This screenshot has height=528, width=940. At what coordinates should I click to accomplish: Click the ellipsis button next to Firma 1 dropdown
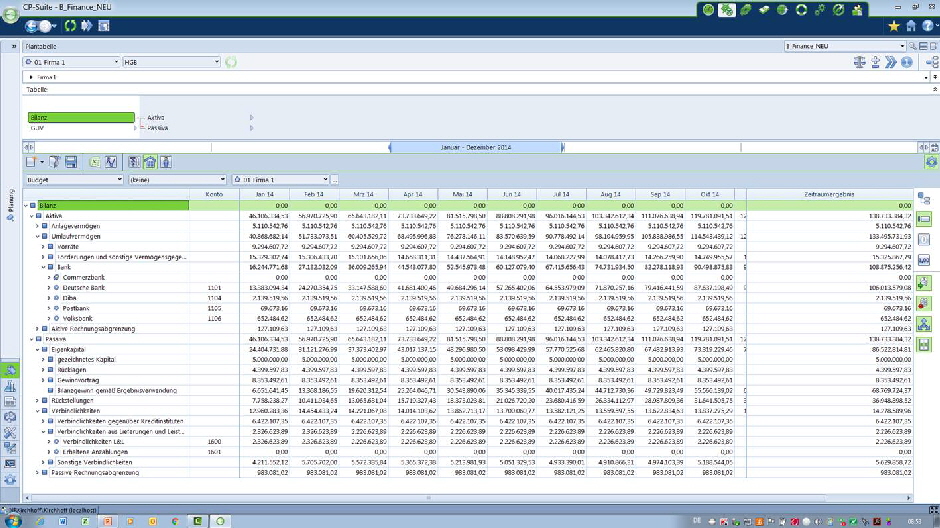coord(335,179)
